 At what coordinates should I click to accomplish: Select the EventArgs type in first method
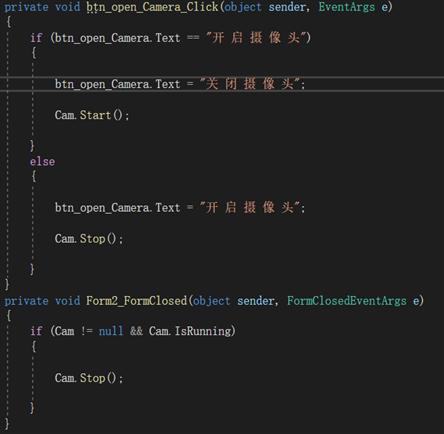347,7
